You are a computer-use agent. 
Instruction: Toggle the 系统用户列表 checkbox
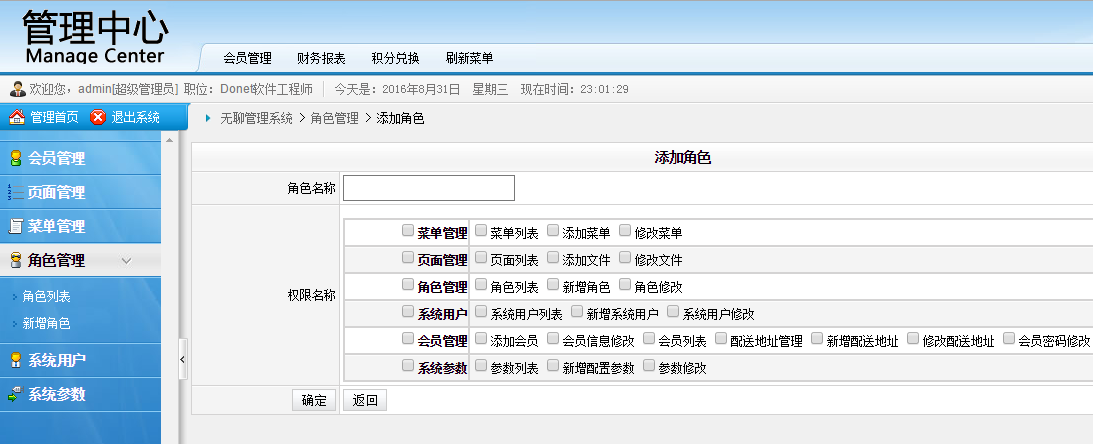[x=480, y=311]
